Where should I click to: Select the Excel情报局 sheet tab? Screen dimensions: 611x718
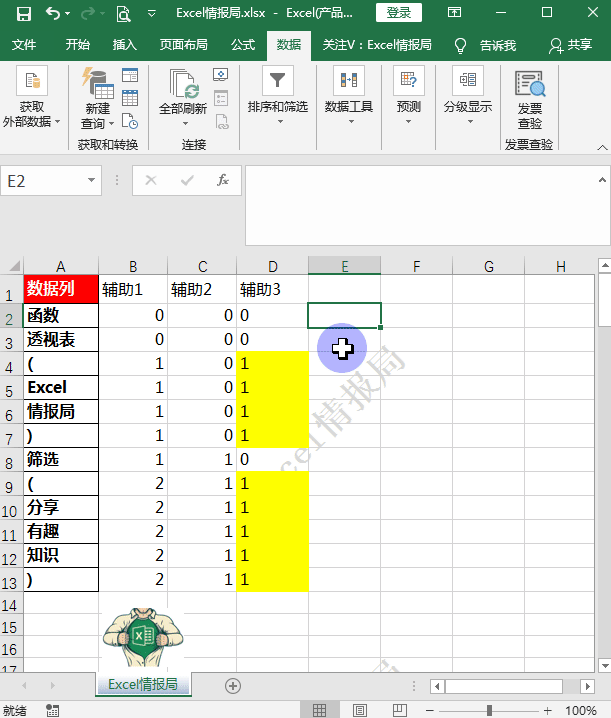(143, 685)
